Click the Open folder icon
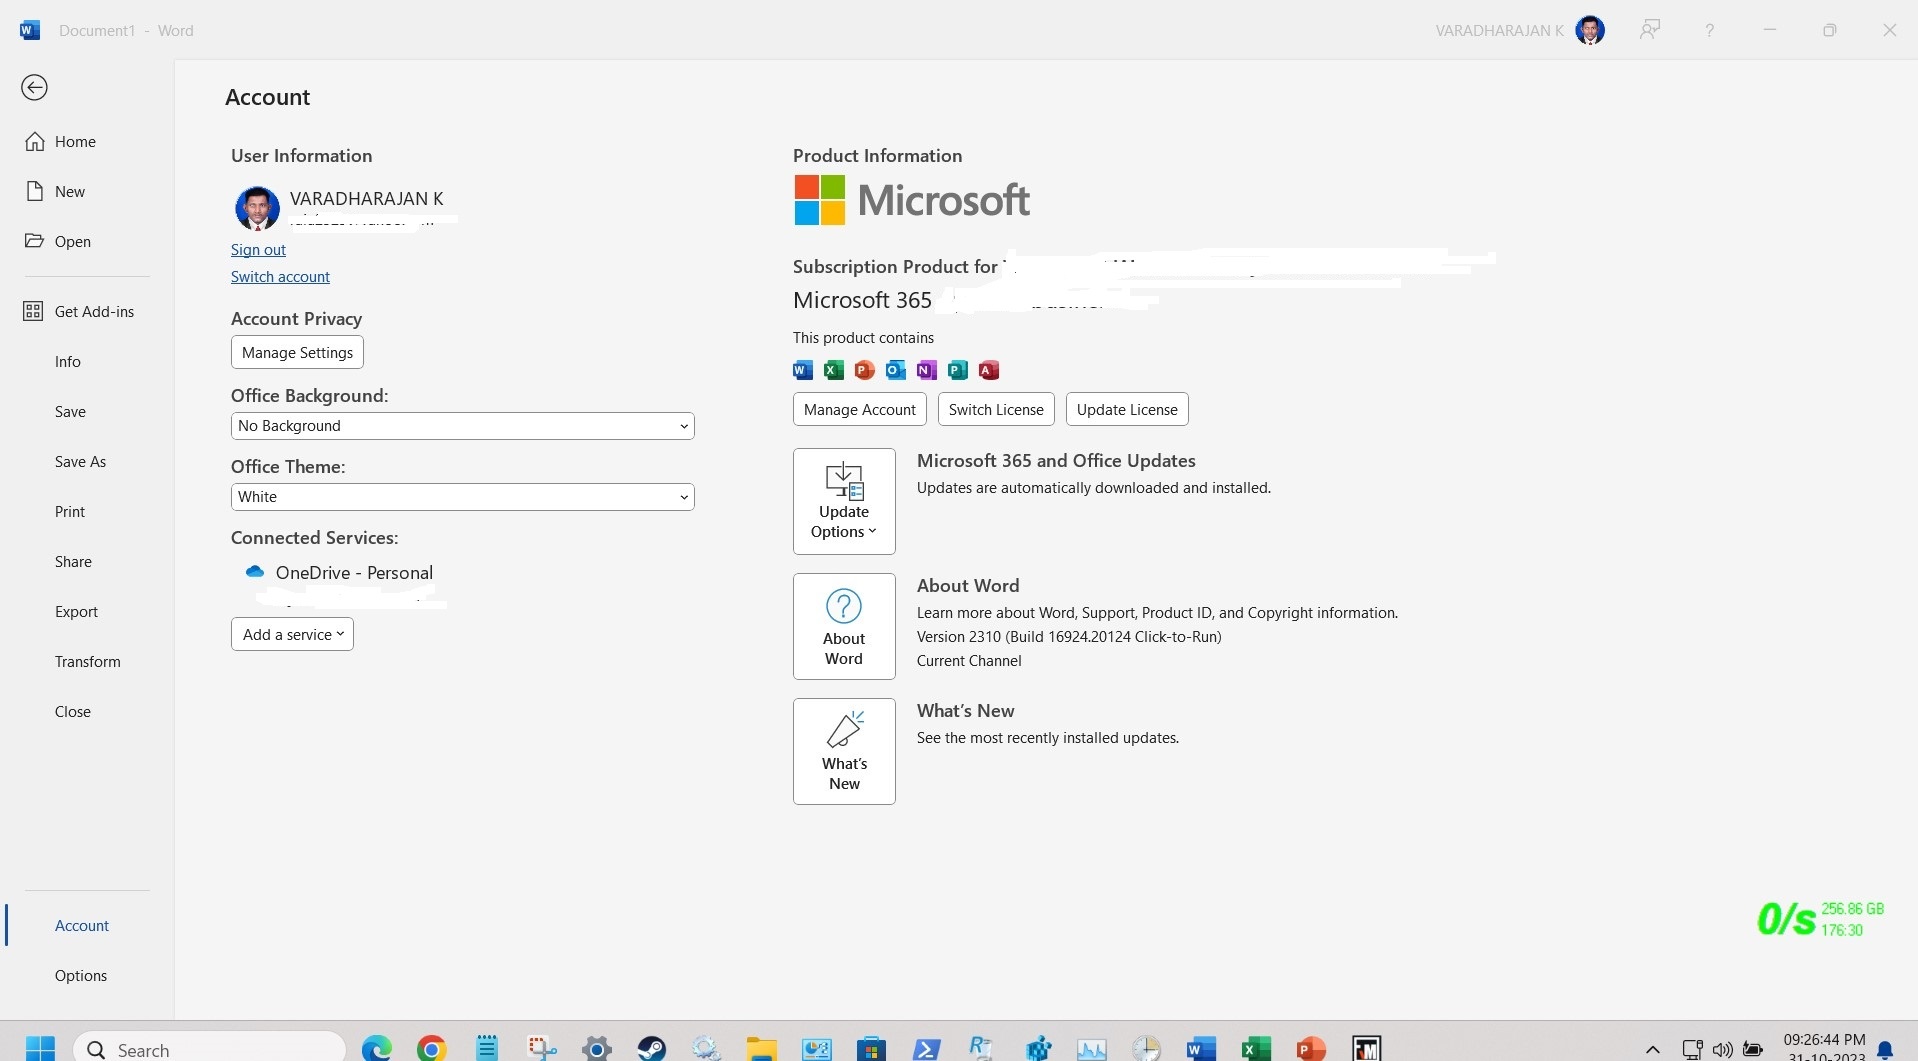Screen dimensions: 1918x1061 click(x=34, y=241)
